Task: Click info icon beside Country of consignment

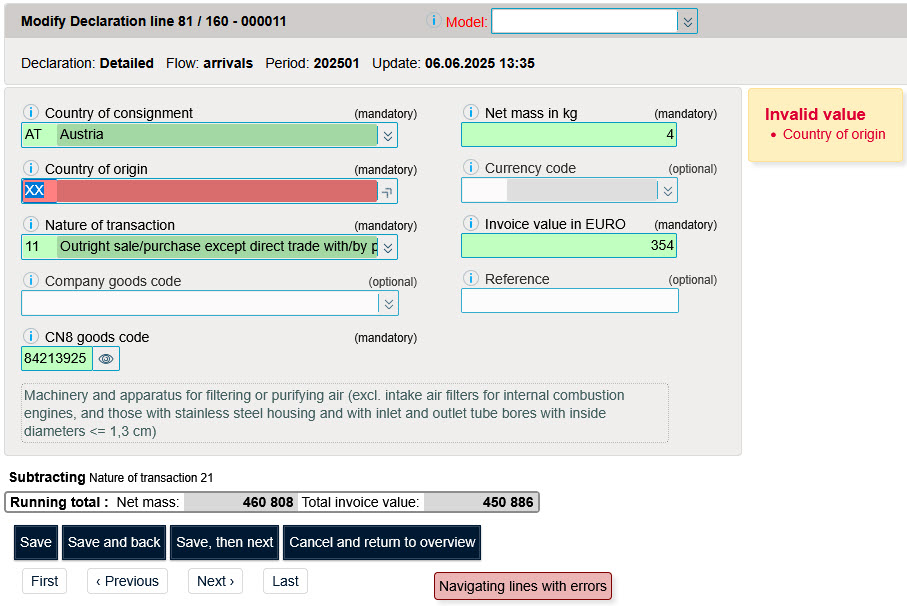Action: [30, 113]
